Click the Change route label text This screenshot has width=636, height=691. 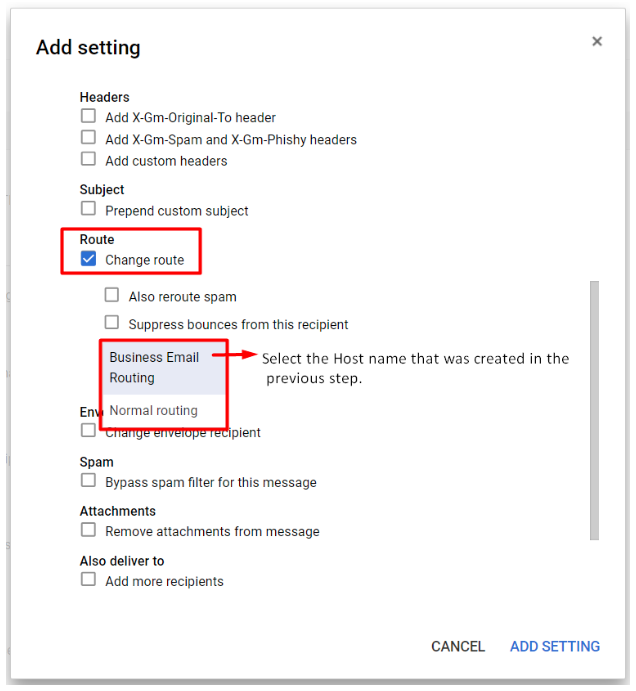145,260
